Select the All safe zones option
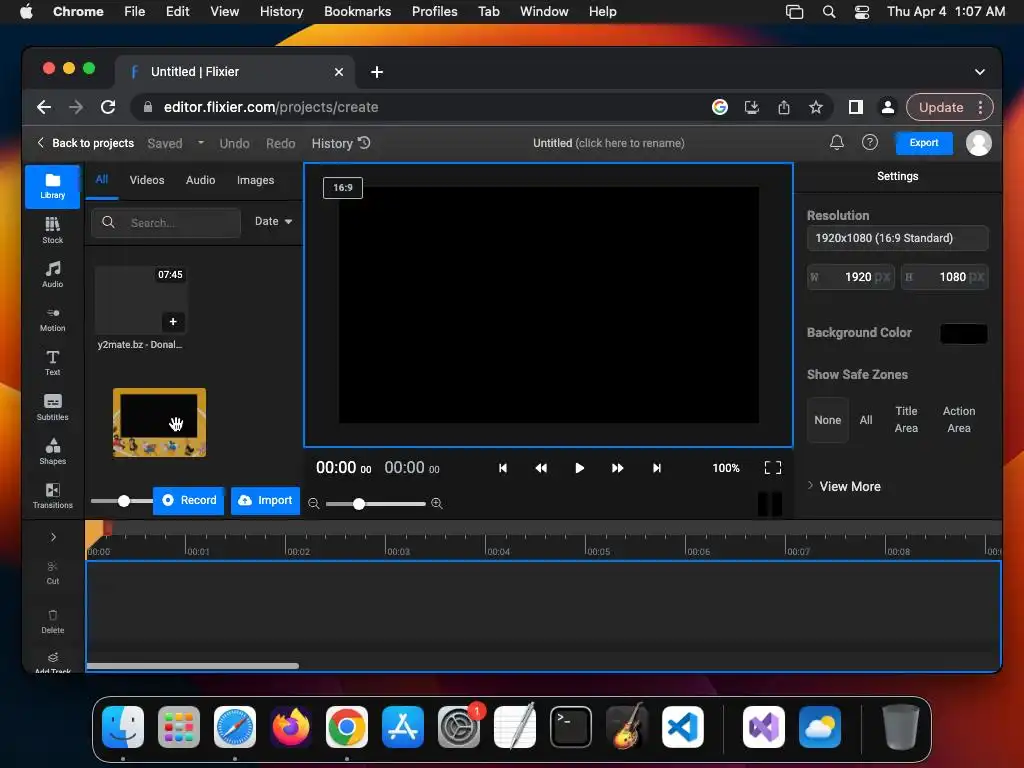The height and width of the screenshot is (768, 1024). 866,420
